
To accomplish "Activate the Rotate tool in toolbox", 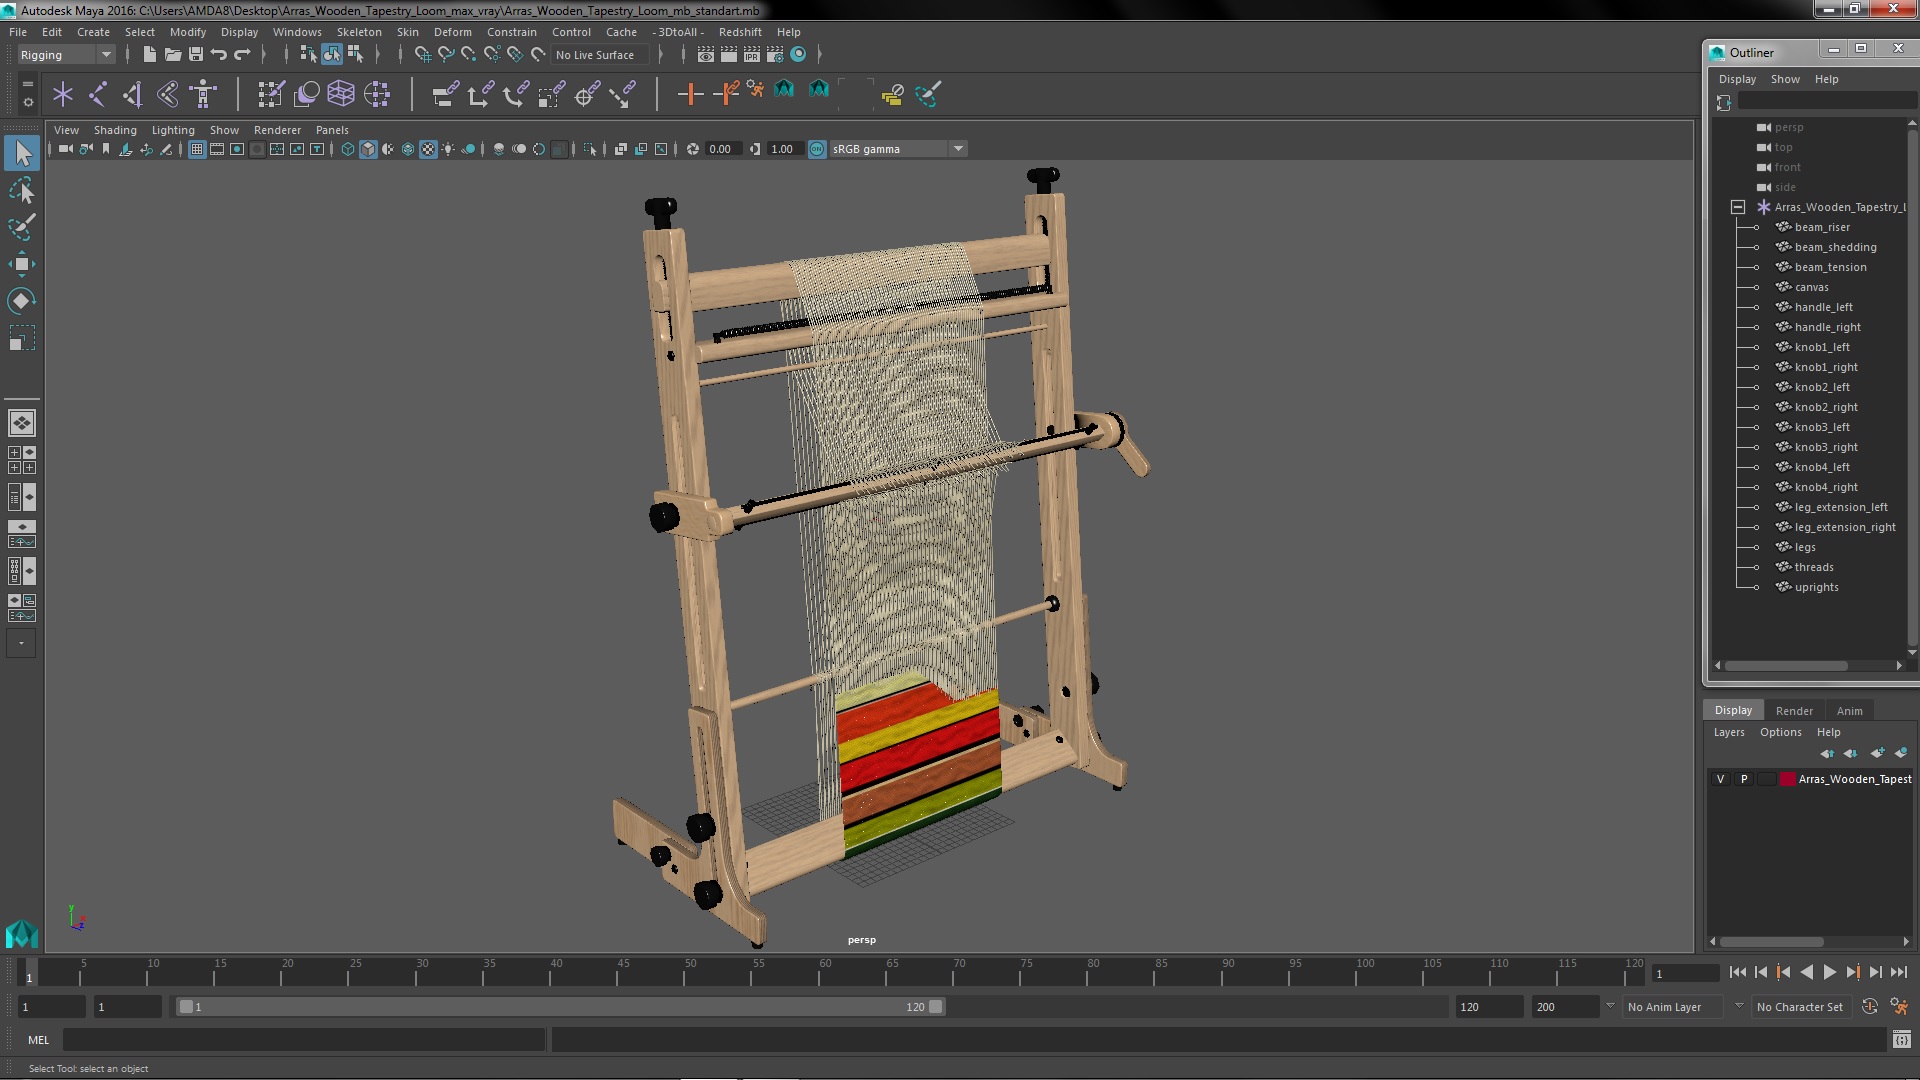I will [x=22, y=301].
